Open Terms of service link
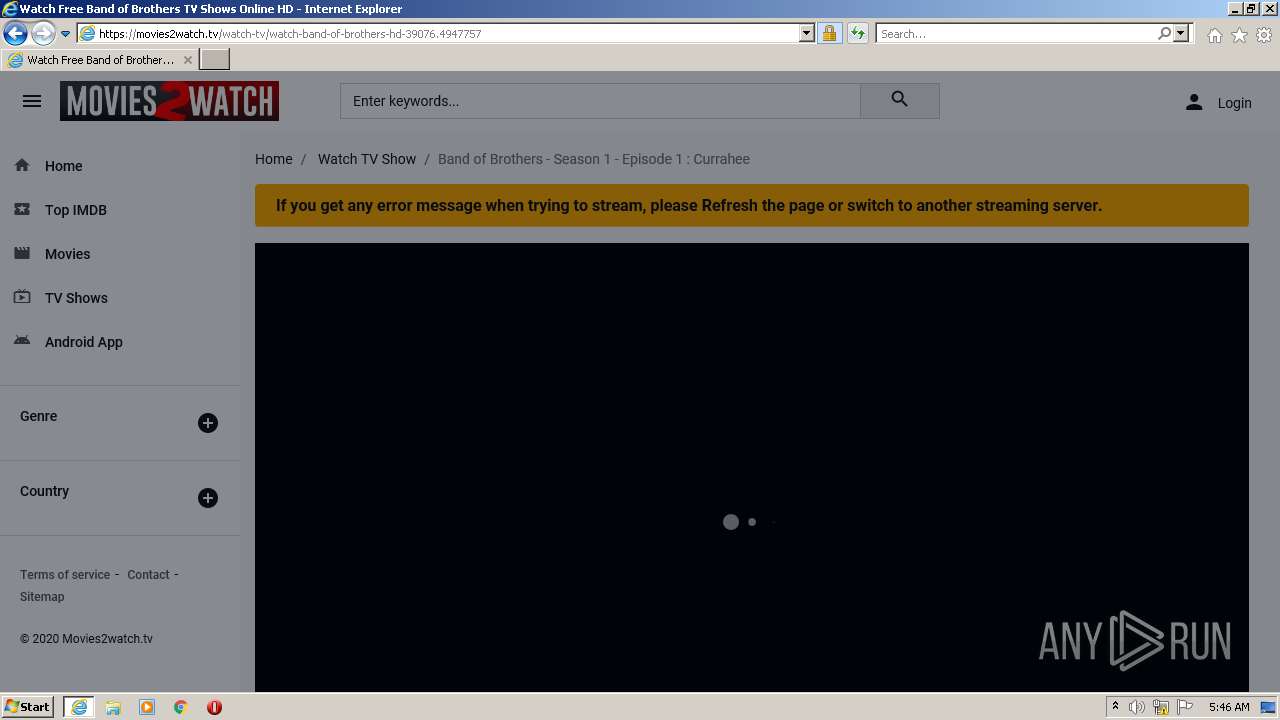This screenshot has width=1280, height=720. [x=65, y=575]
